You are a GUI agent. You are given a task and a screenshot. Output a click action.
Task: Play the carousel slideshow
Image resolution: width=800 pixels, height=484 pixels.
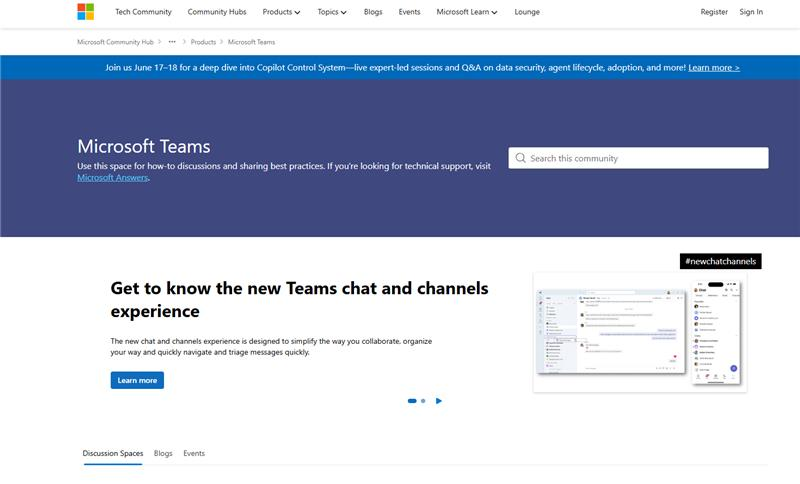pos(439,401)
